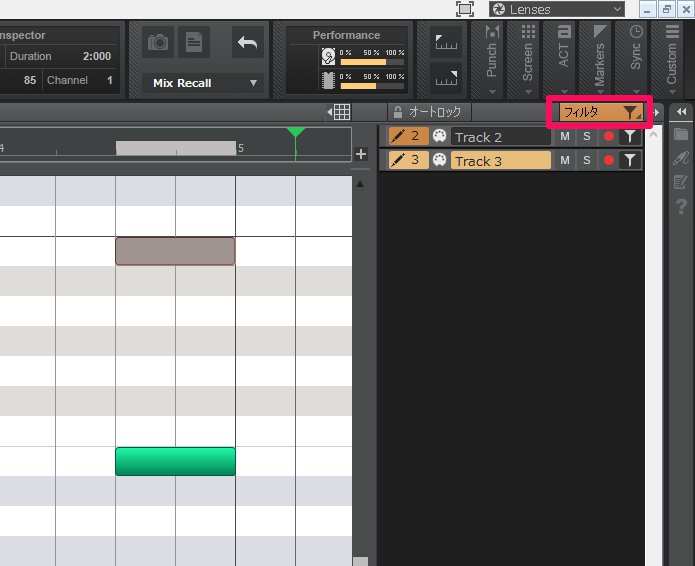This screenshot has width=695, height=566.
Task: Click the disk performance meter icon
Action: (328, 56)
